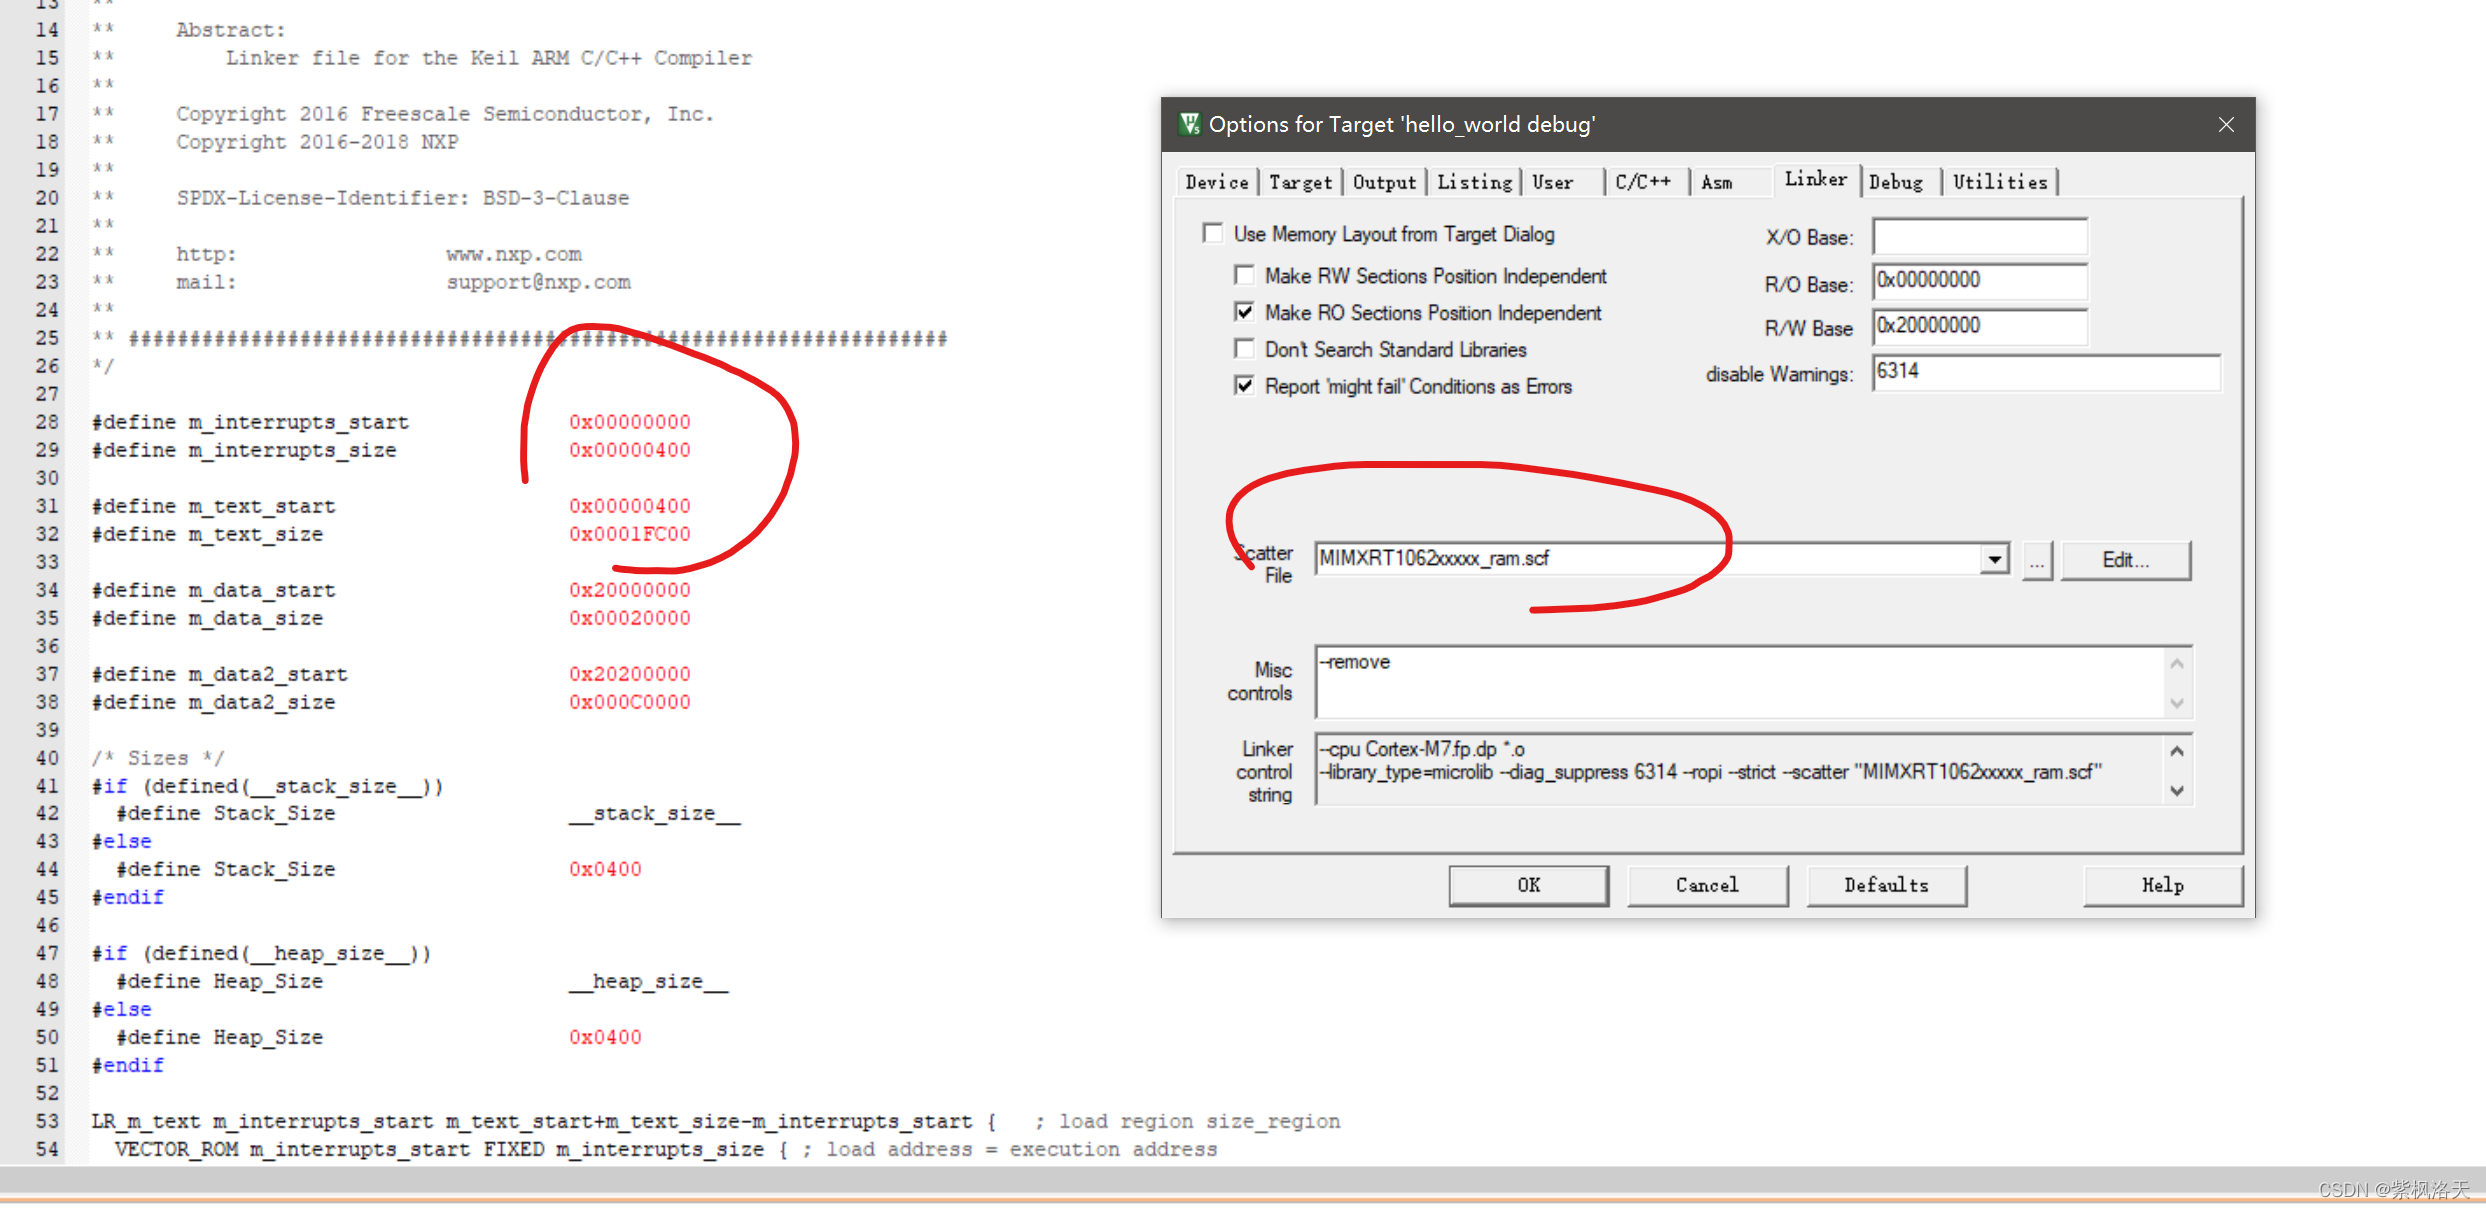Uncheck Make RO Sections Position Independent

(1244, 312)
